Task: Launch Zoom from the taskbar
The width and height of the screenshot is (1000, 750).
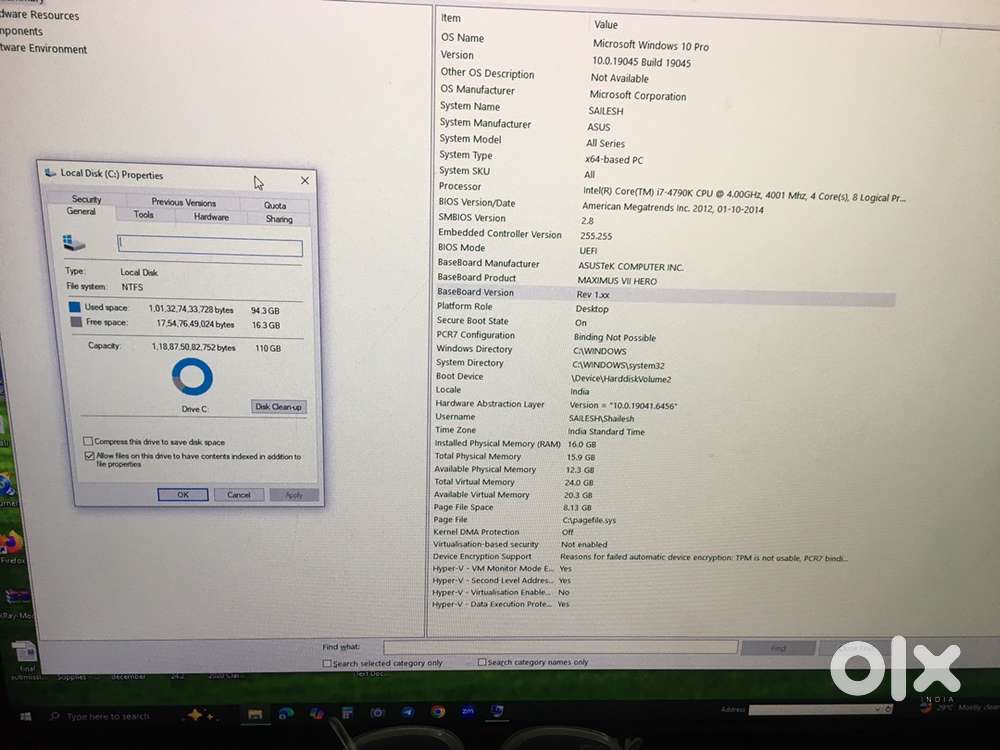Action: click(x=467, y=711)
